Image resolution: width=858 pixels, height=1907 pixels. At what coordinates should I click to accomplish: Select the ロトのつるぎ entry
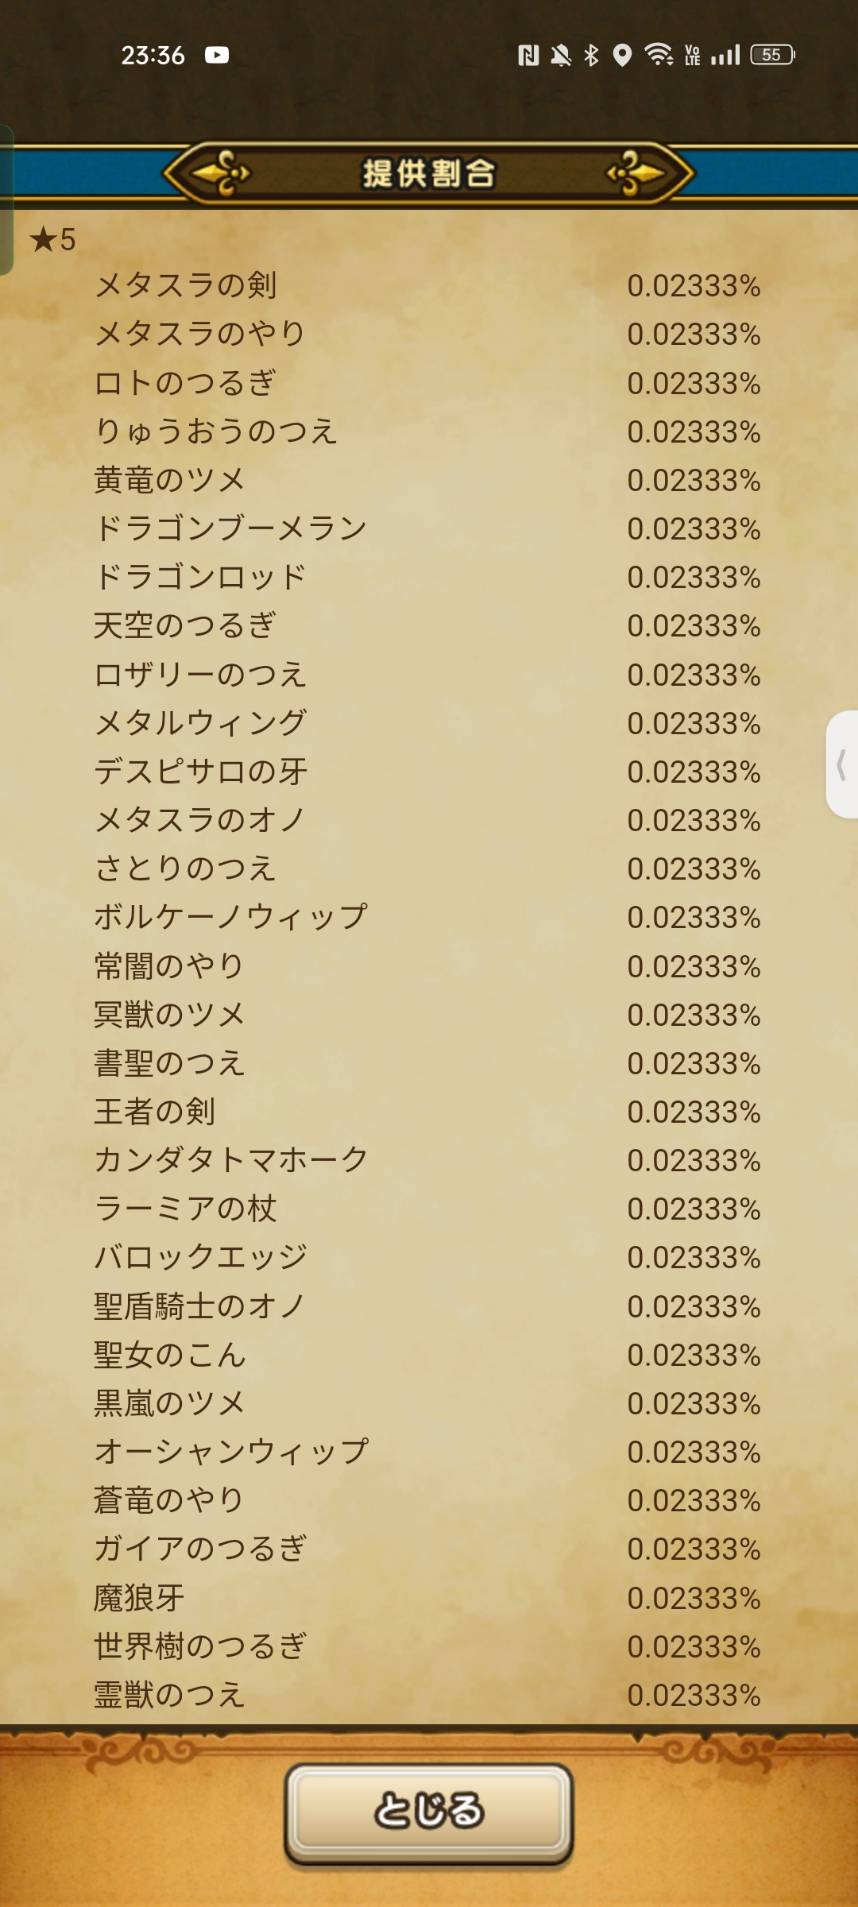[x=185, y=383]
